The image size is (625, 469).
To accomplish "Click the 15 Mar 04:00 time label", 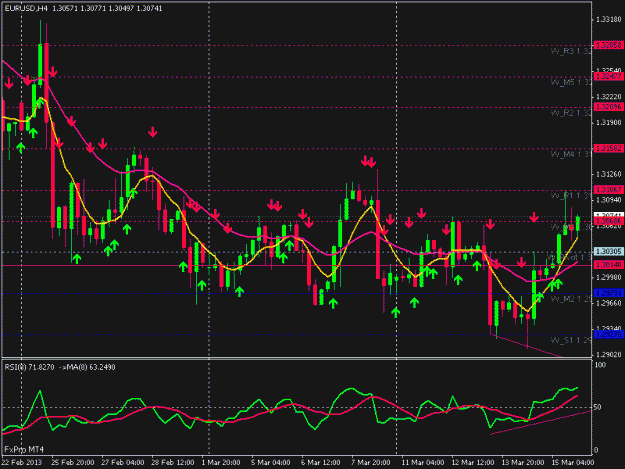I will 572,462.
